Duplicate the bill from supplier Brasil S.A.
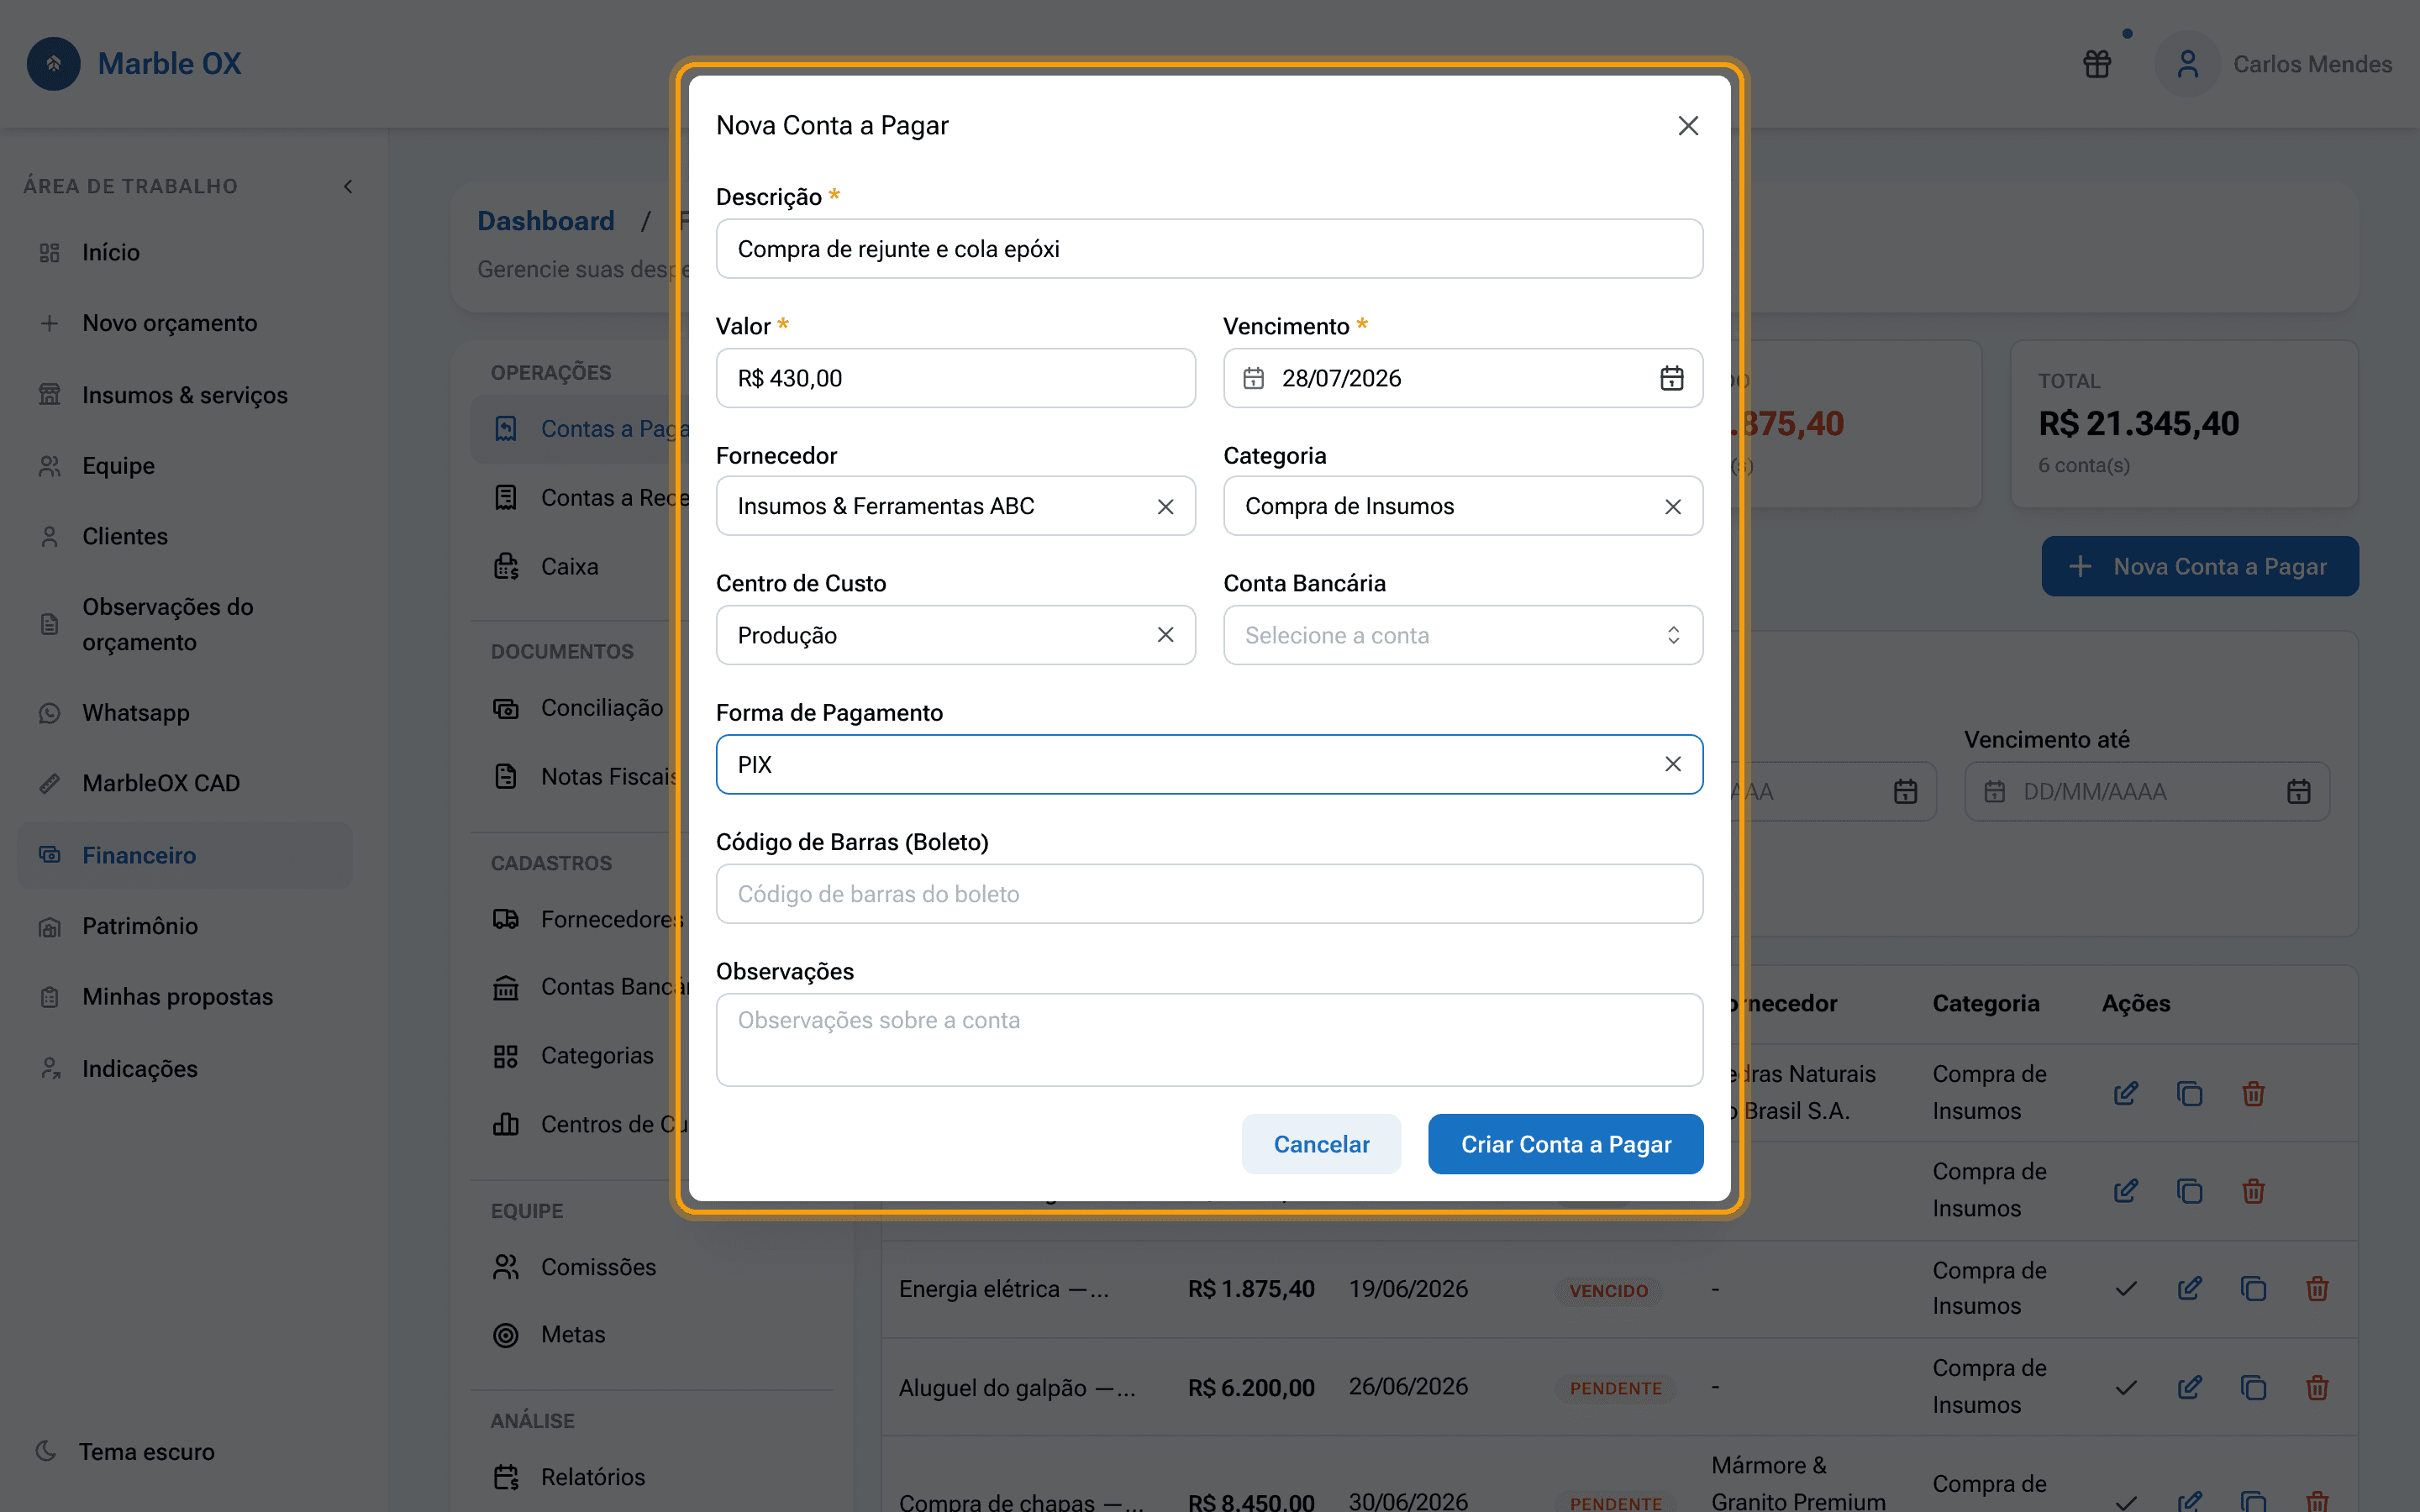Screen dimensions: 2420x1512 point(2190,1094)
